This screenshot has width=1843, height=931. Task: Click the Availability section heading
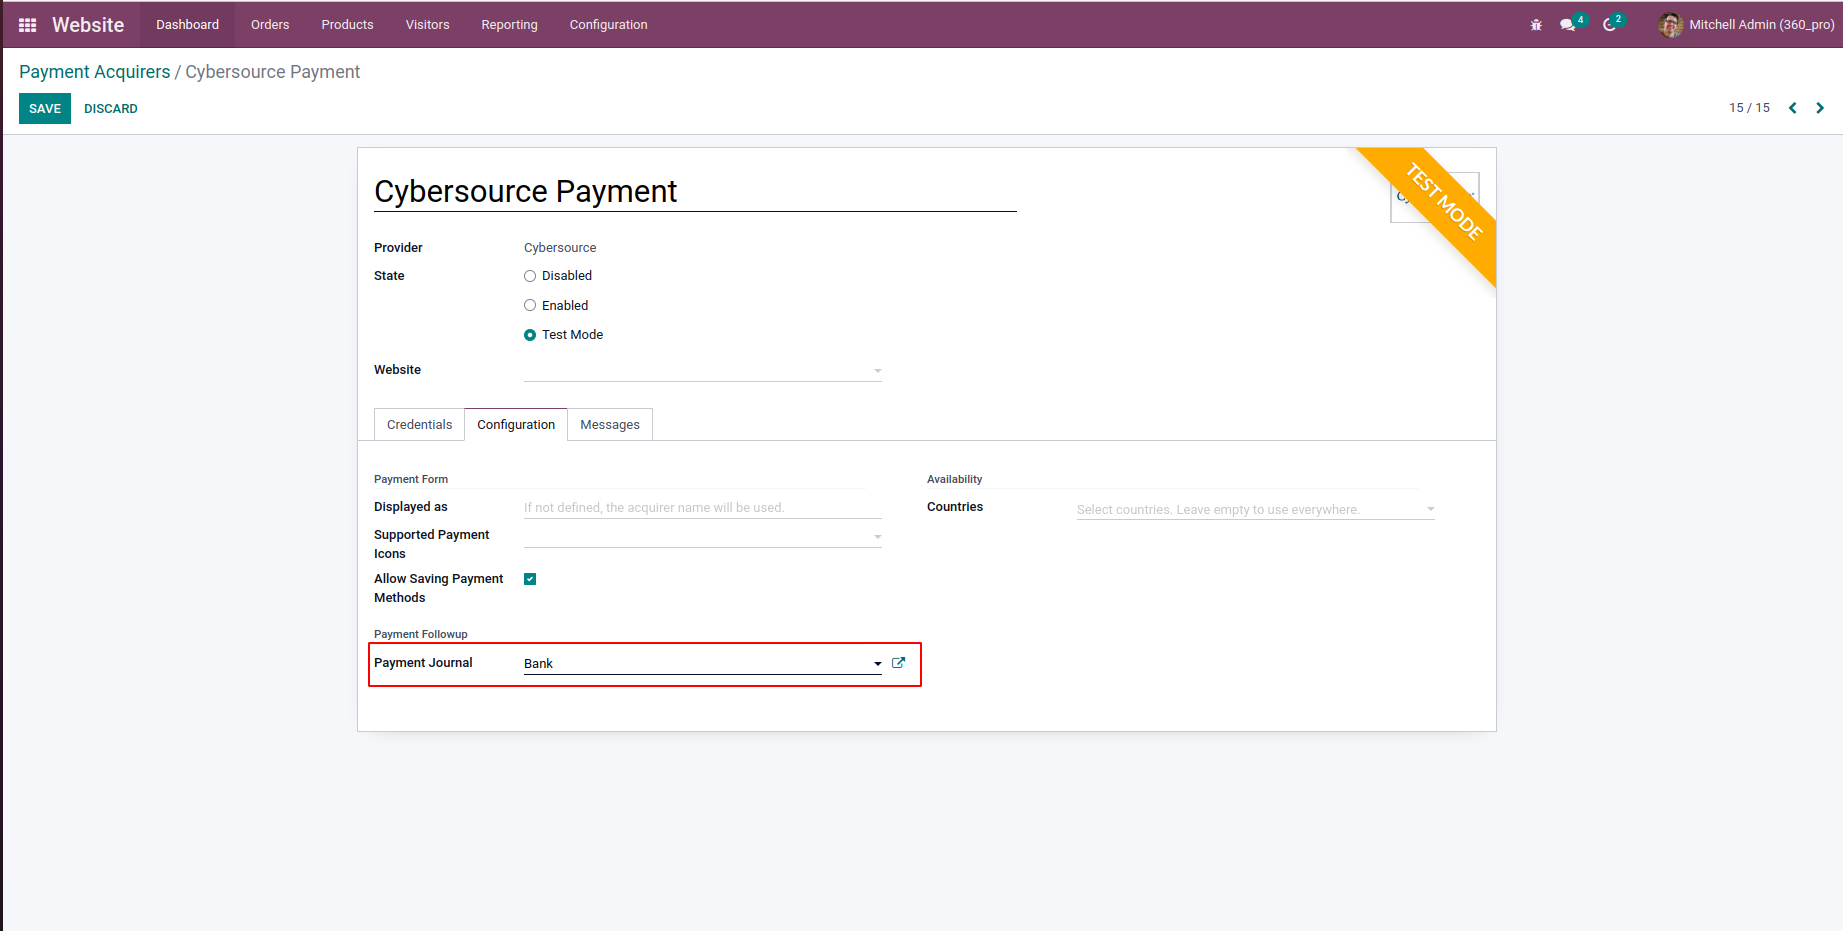(954, 480)
